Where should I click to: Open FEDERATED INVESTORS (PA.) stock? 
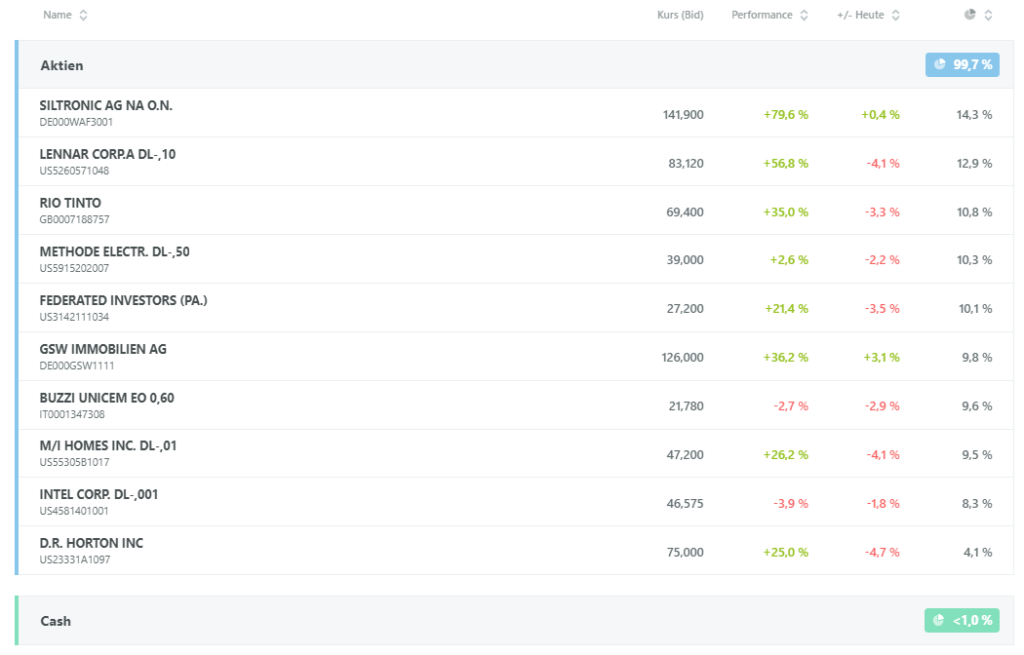tap(123, 300)
